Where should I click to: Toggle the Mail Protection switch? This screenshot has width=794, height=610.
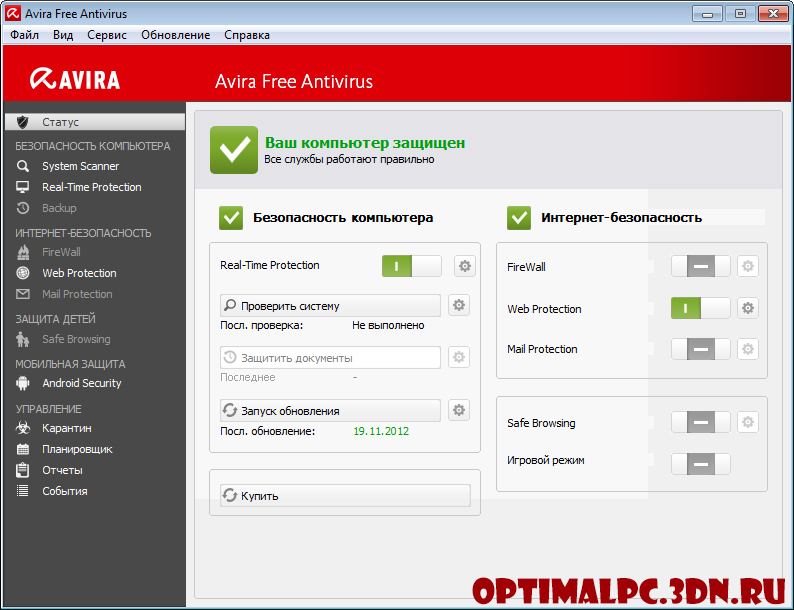(701, 349)
